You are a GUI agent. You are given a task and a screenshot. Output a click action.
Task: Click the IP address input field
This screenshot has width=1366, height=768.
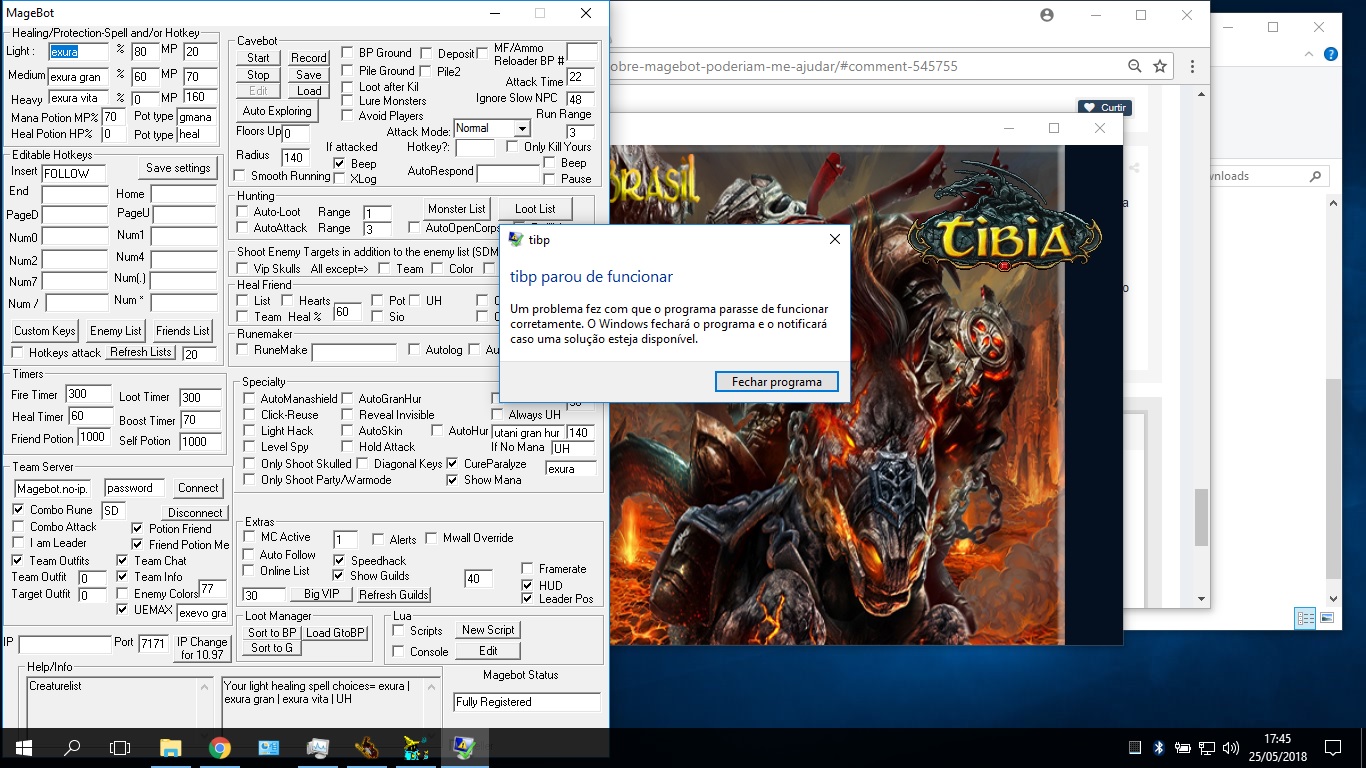pos(65,644)
